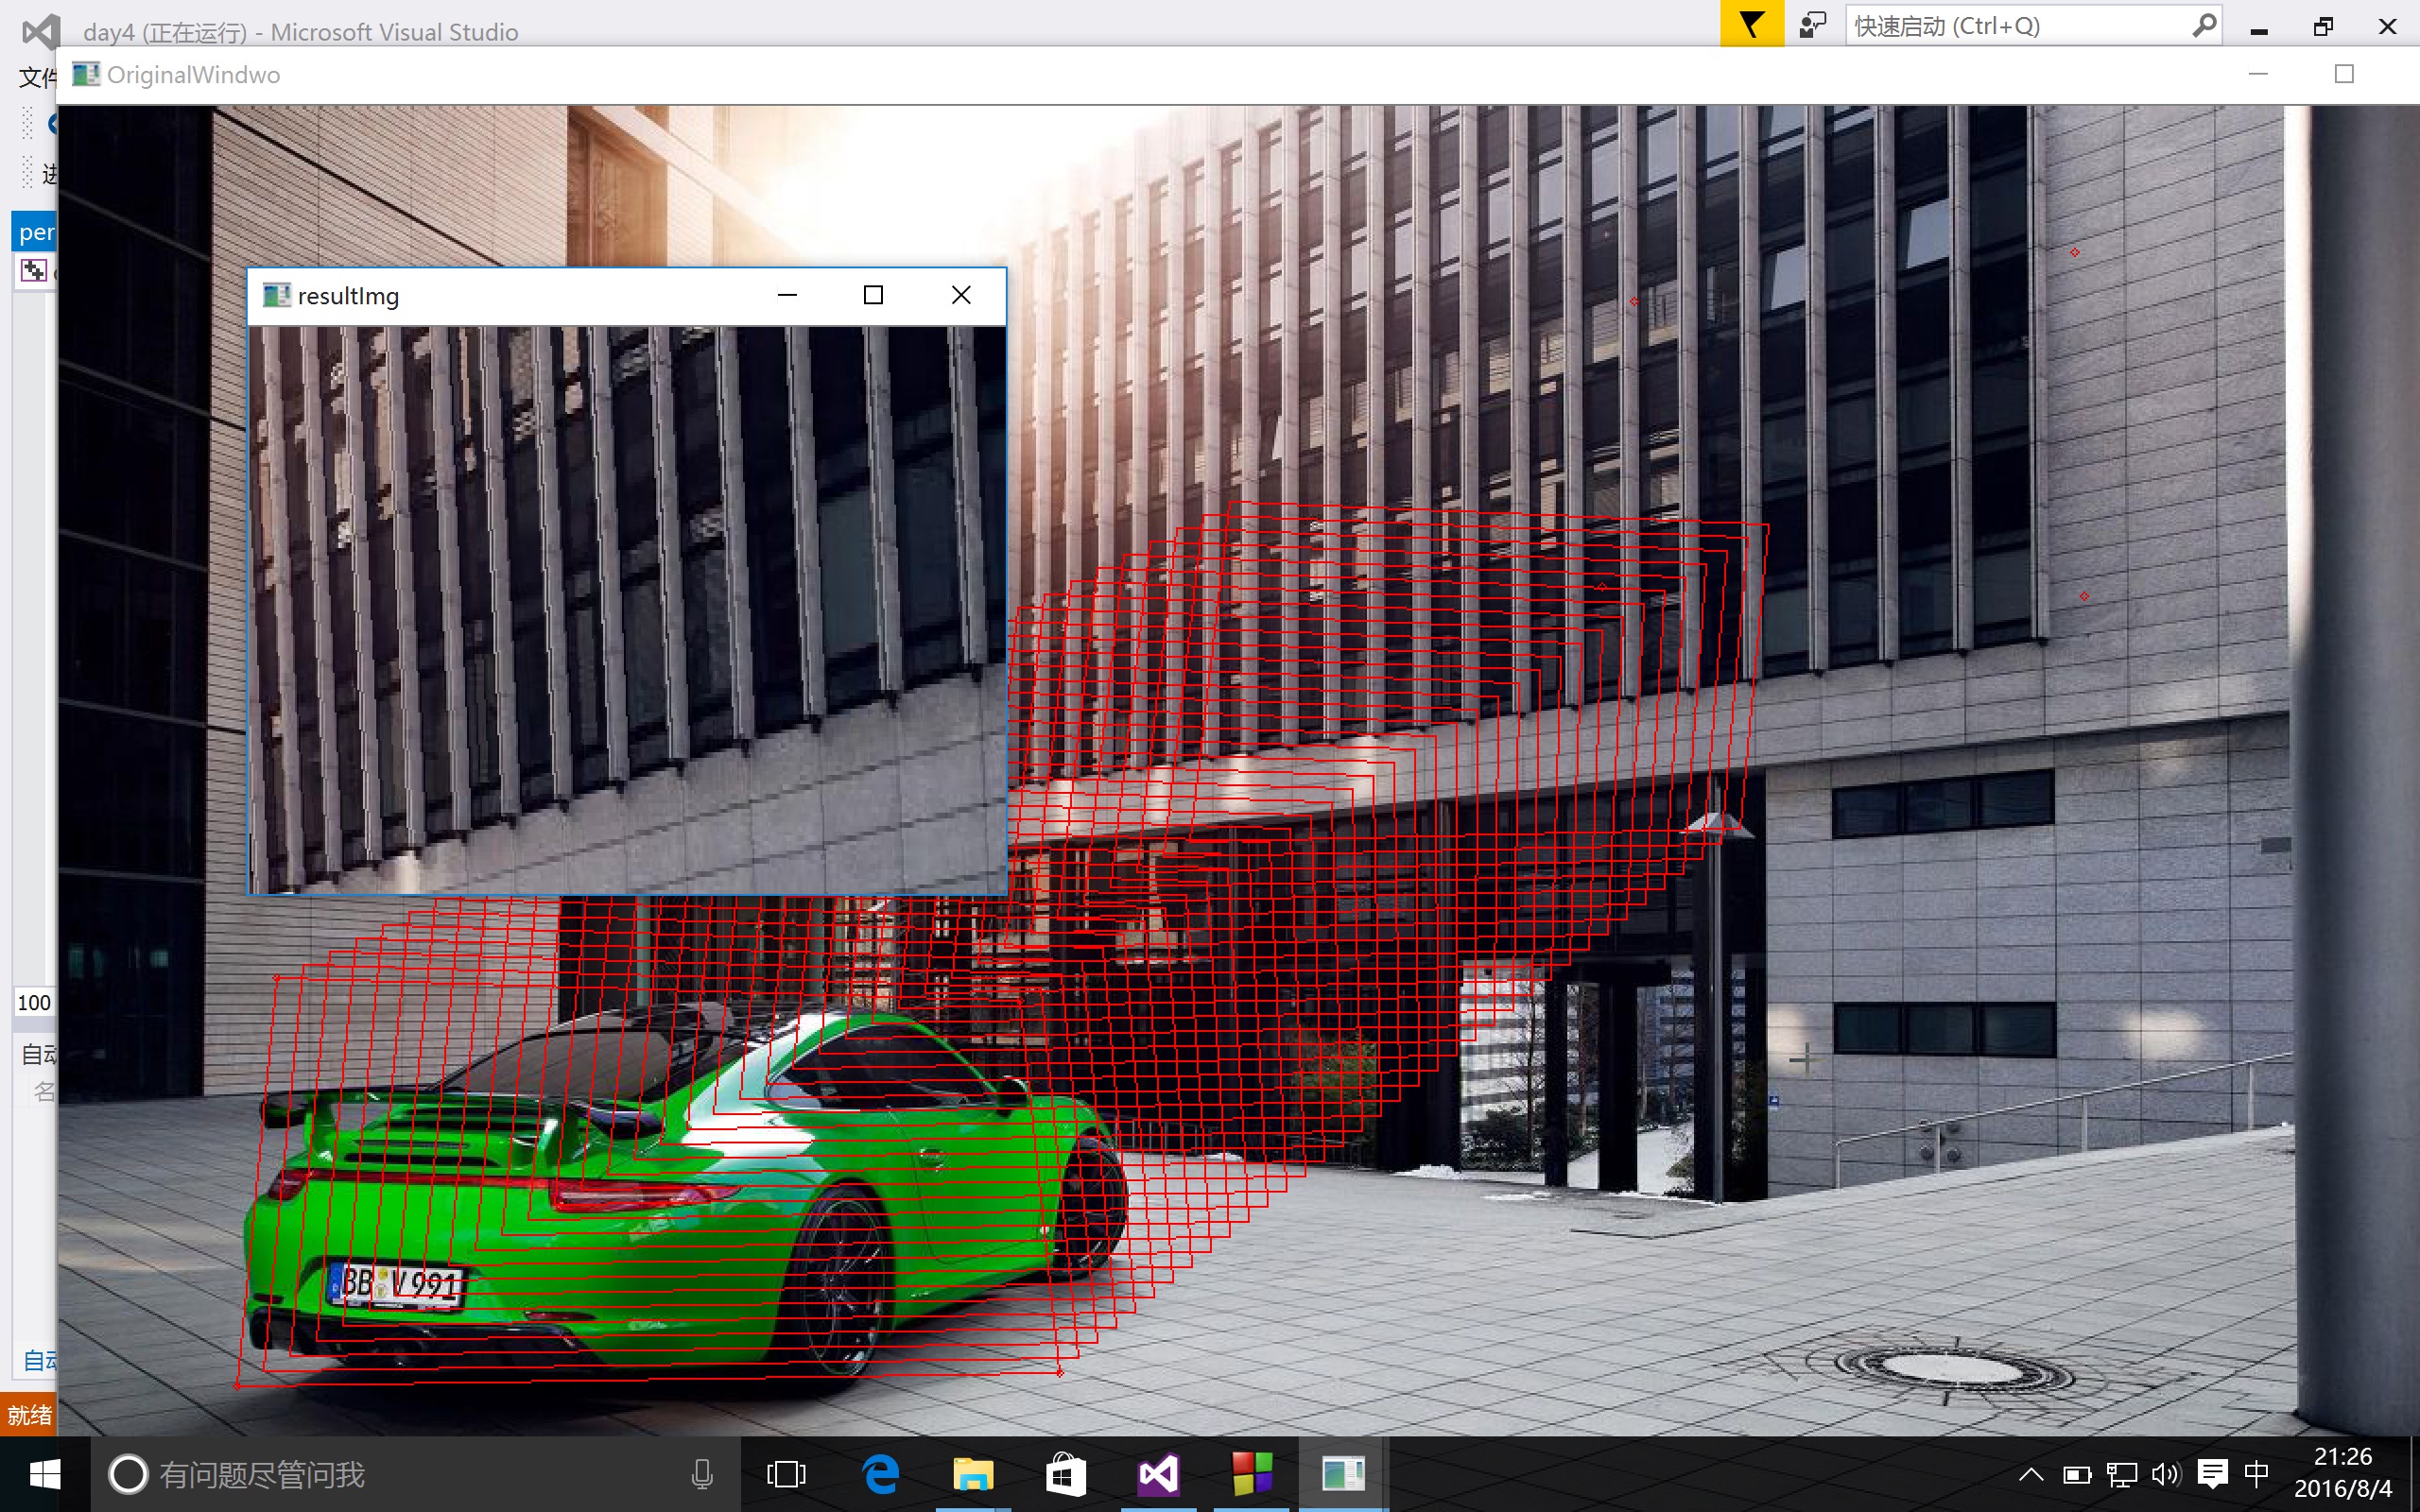
Task: Select the active image viewer taskbar icon
Action: pos(1343,1473)
